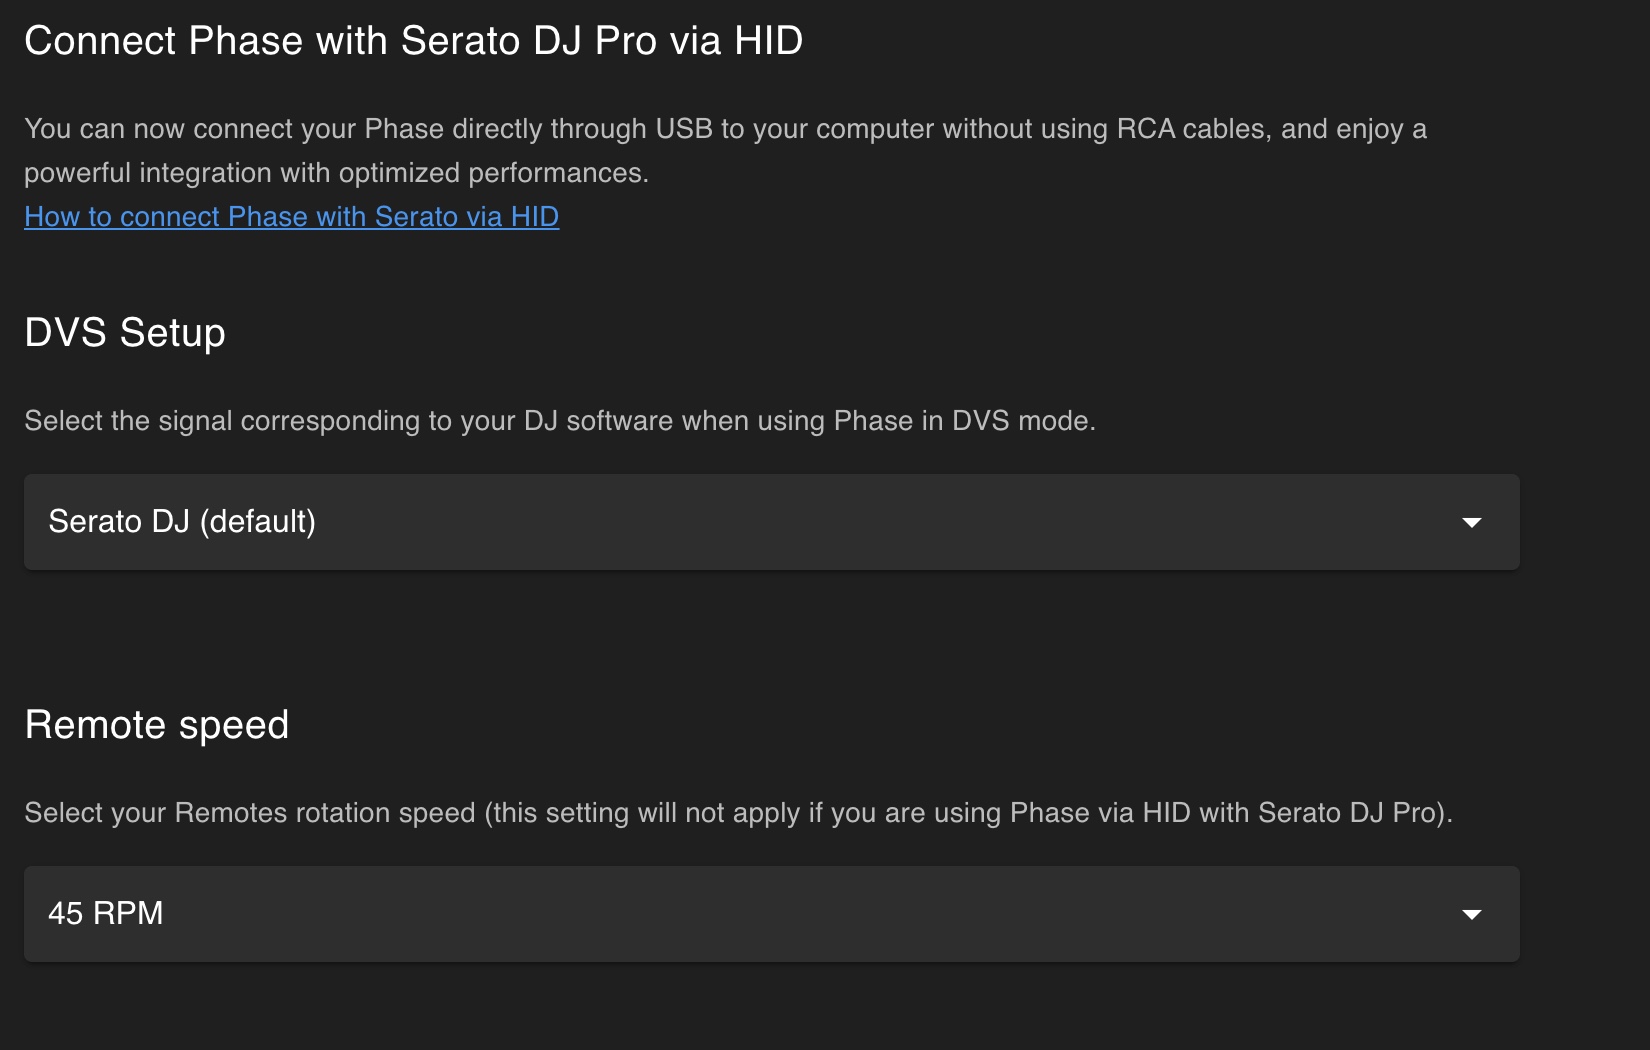This screenshot has width=1650, height=1050.
Task: Click the words DVS mode in the description
Action: [x=1021, y=421]
